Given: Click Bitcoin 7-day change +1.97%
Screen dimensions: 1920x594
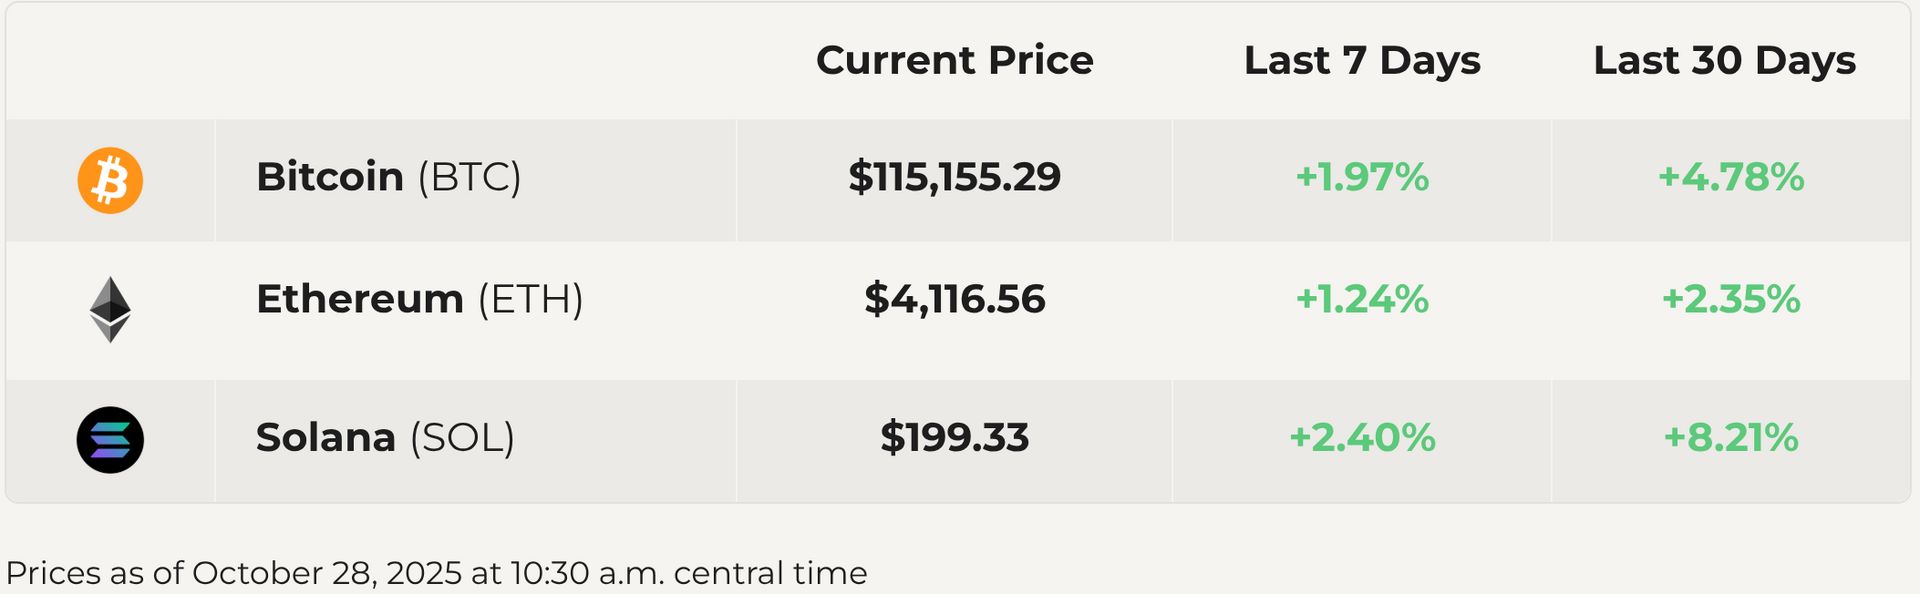Looking at the screenshot, I should tap(1362, 177).
